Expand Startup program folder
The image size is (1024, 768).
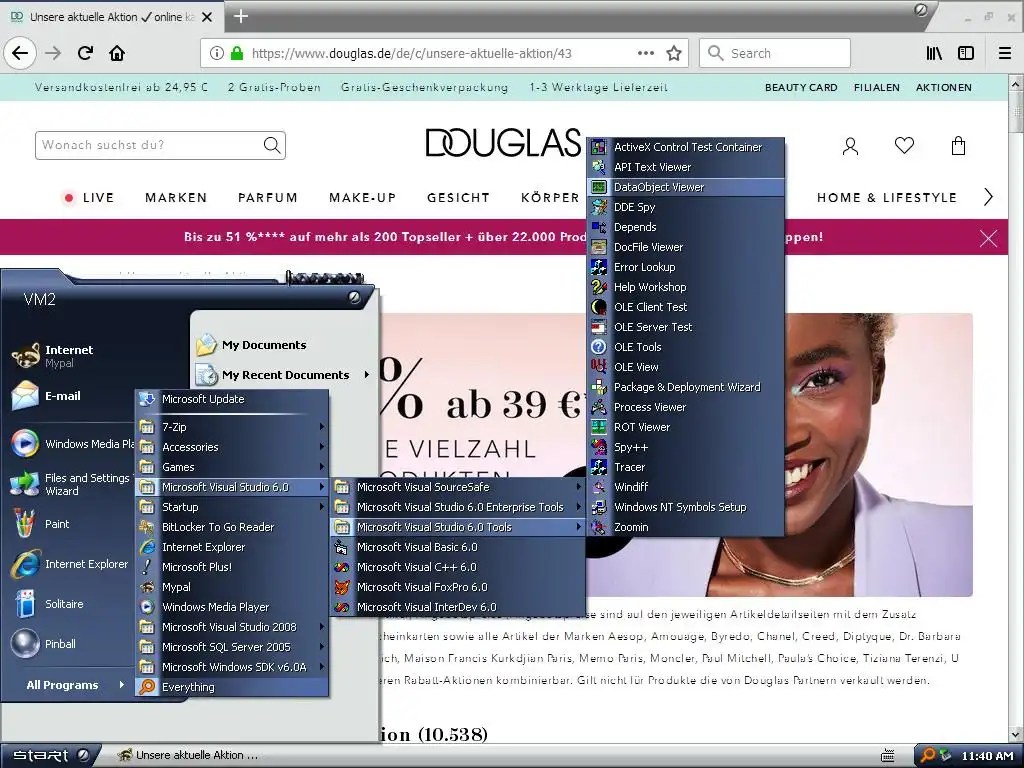232,507
